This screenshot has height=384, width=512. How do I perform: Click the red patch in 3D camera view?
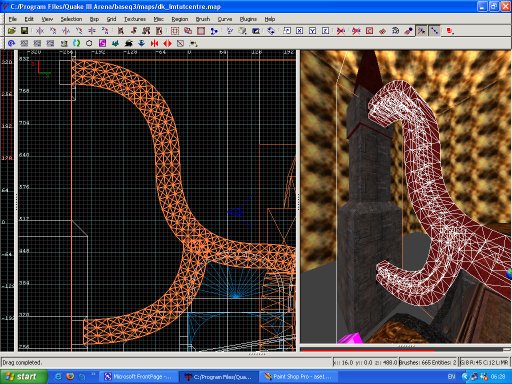(437, 193)
